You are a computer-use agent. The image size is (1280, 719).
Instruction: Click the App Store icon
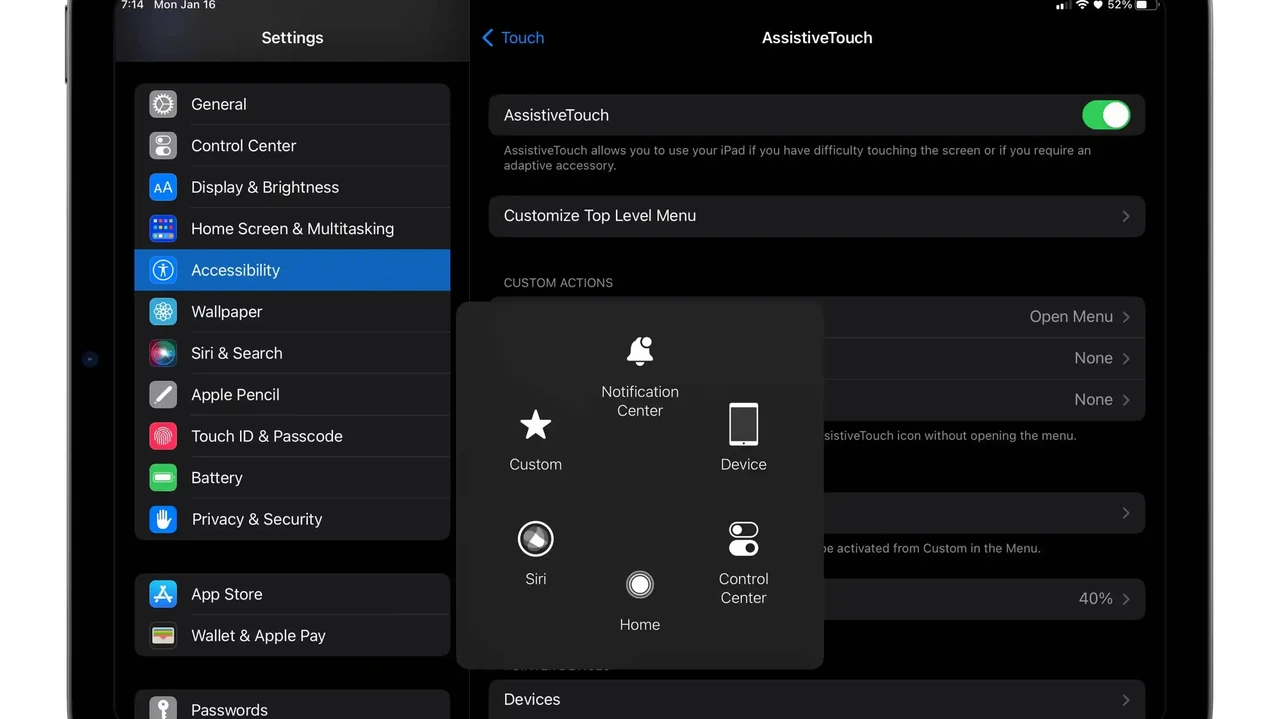pos(163,594)
